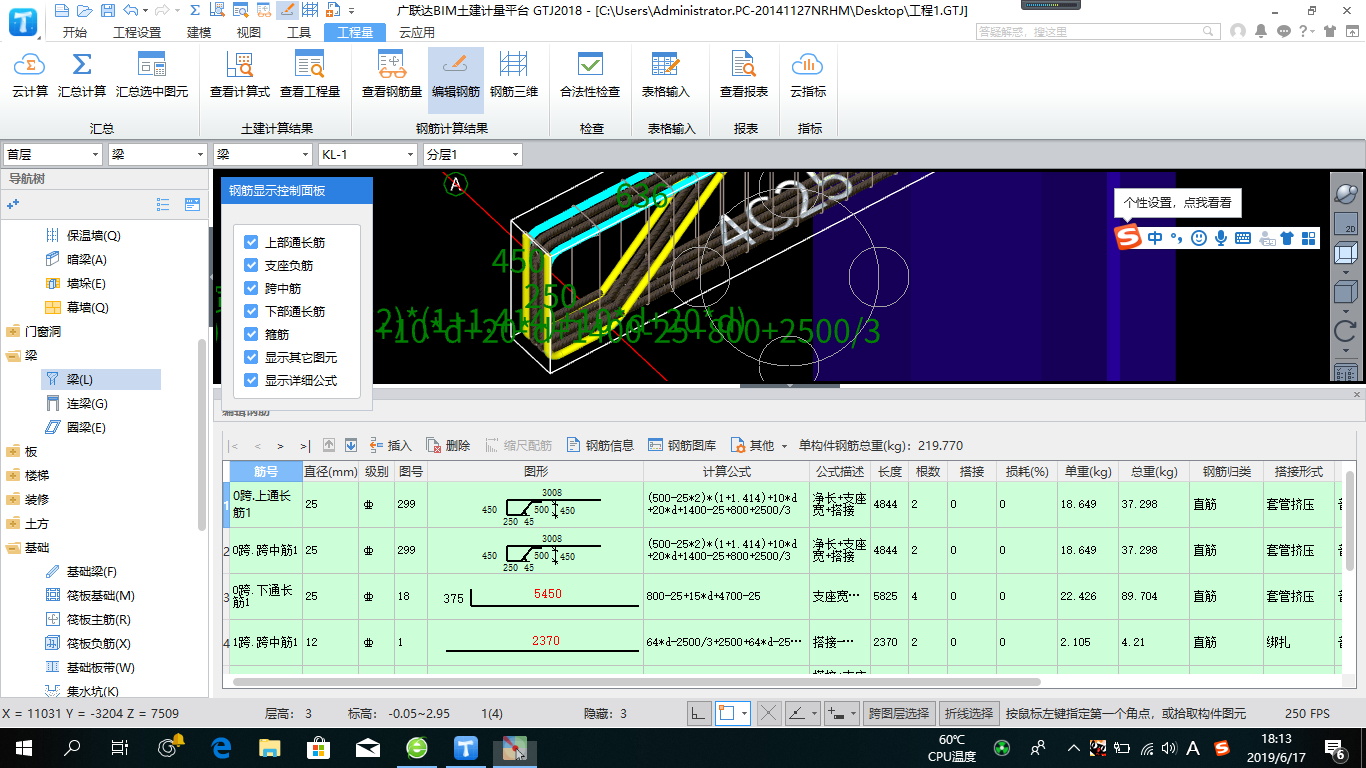1366x768 pixels.
Task: Open 查看报表 report viewer
Action: (x=744, y=67)
